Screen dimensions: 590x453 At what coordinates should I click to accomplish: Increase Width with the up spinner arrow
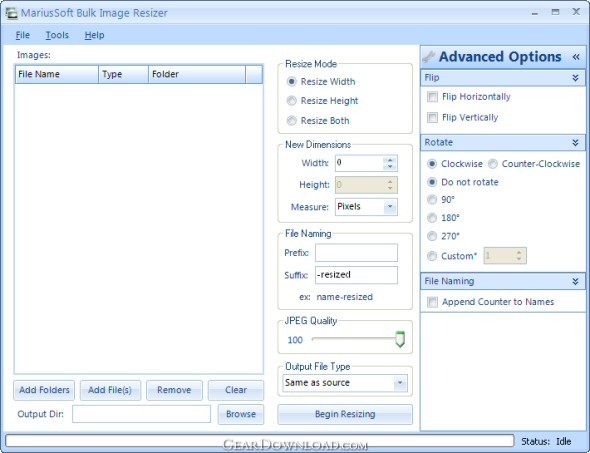point(390,160)
